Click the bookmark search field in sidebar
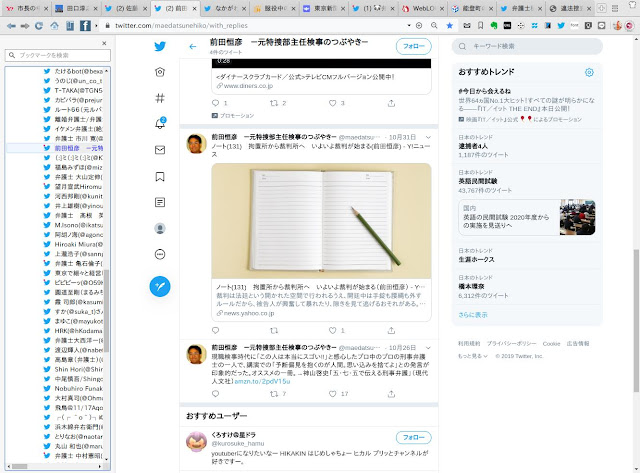The height and width of the screenshot is (473, 640). (x=58, y=55)
